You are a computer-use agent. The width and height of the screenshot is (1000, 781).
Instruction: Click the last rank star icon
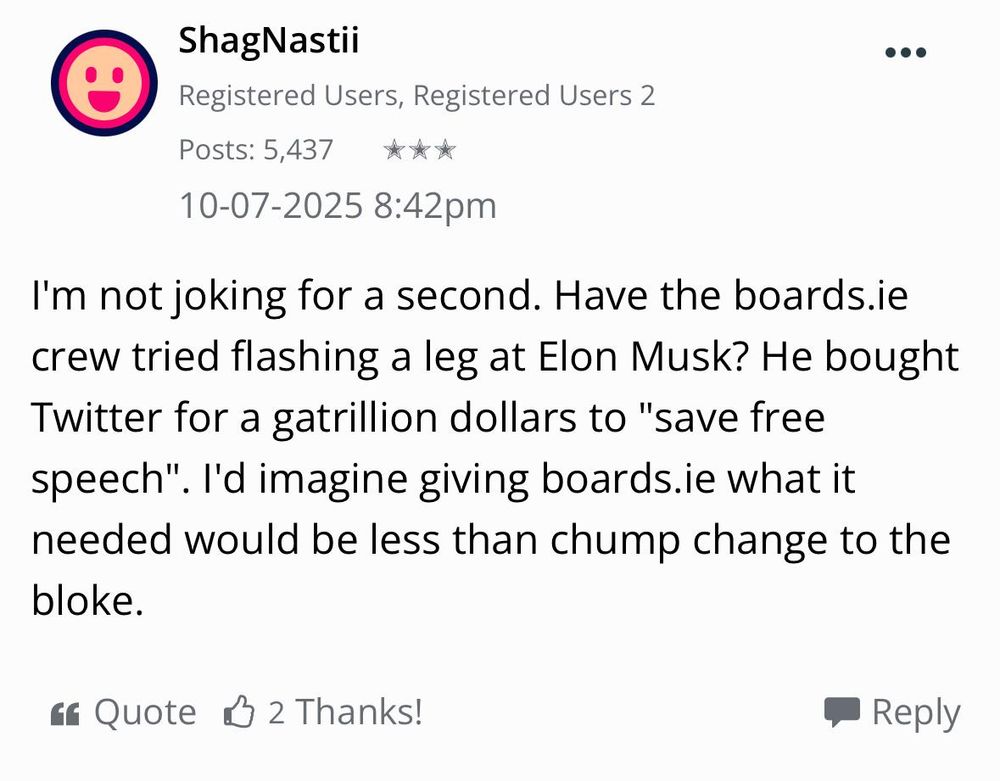(x=446, y=151)
